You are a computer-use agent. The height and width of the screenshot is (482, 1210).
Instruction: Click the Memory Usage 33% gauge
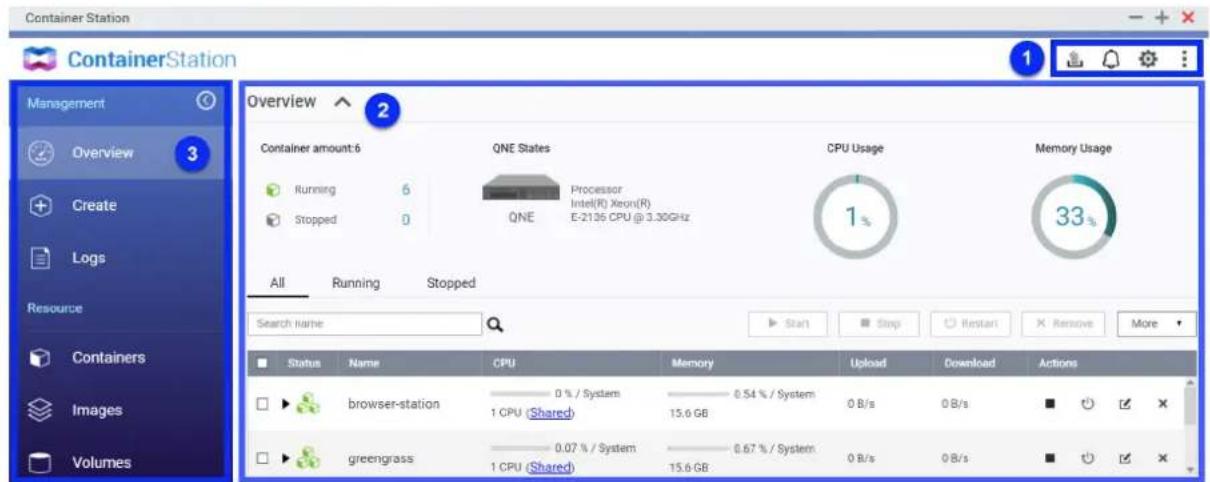pyautogui.click(x=1073, y=218)
